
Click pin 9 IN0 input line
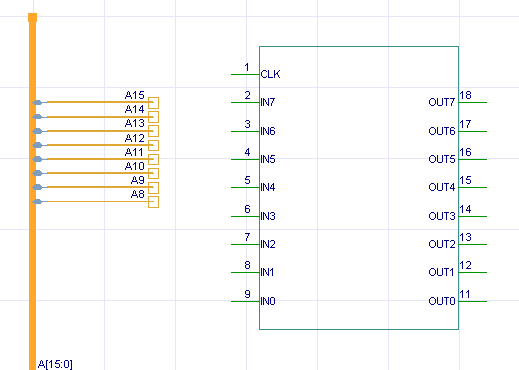(x=245, y=301)
